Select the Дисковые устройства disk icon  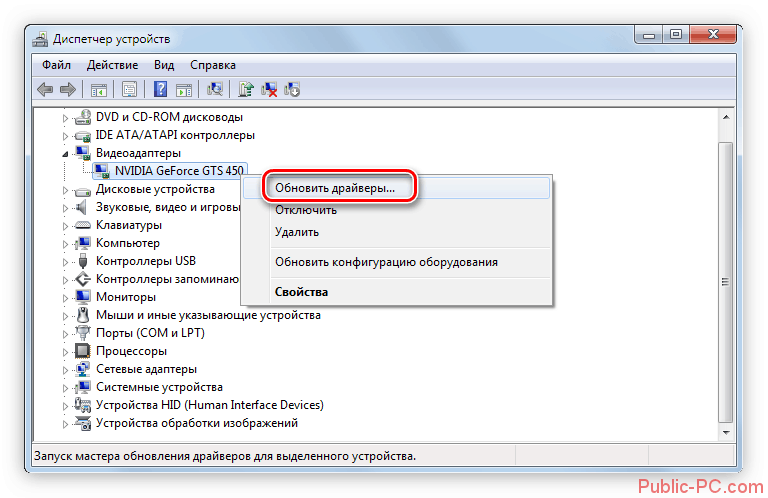83,190
